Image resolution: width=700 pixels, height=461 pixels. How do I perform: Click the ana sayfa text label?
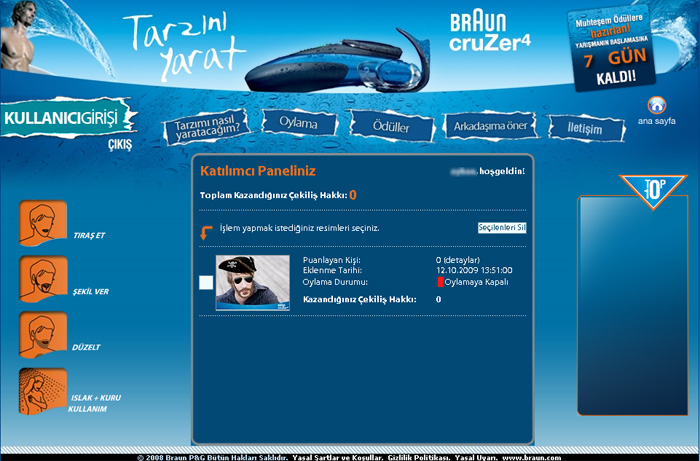click(x=657, y=121)
